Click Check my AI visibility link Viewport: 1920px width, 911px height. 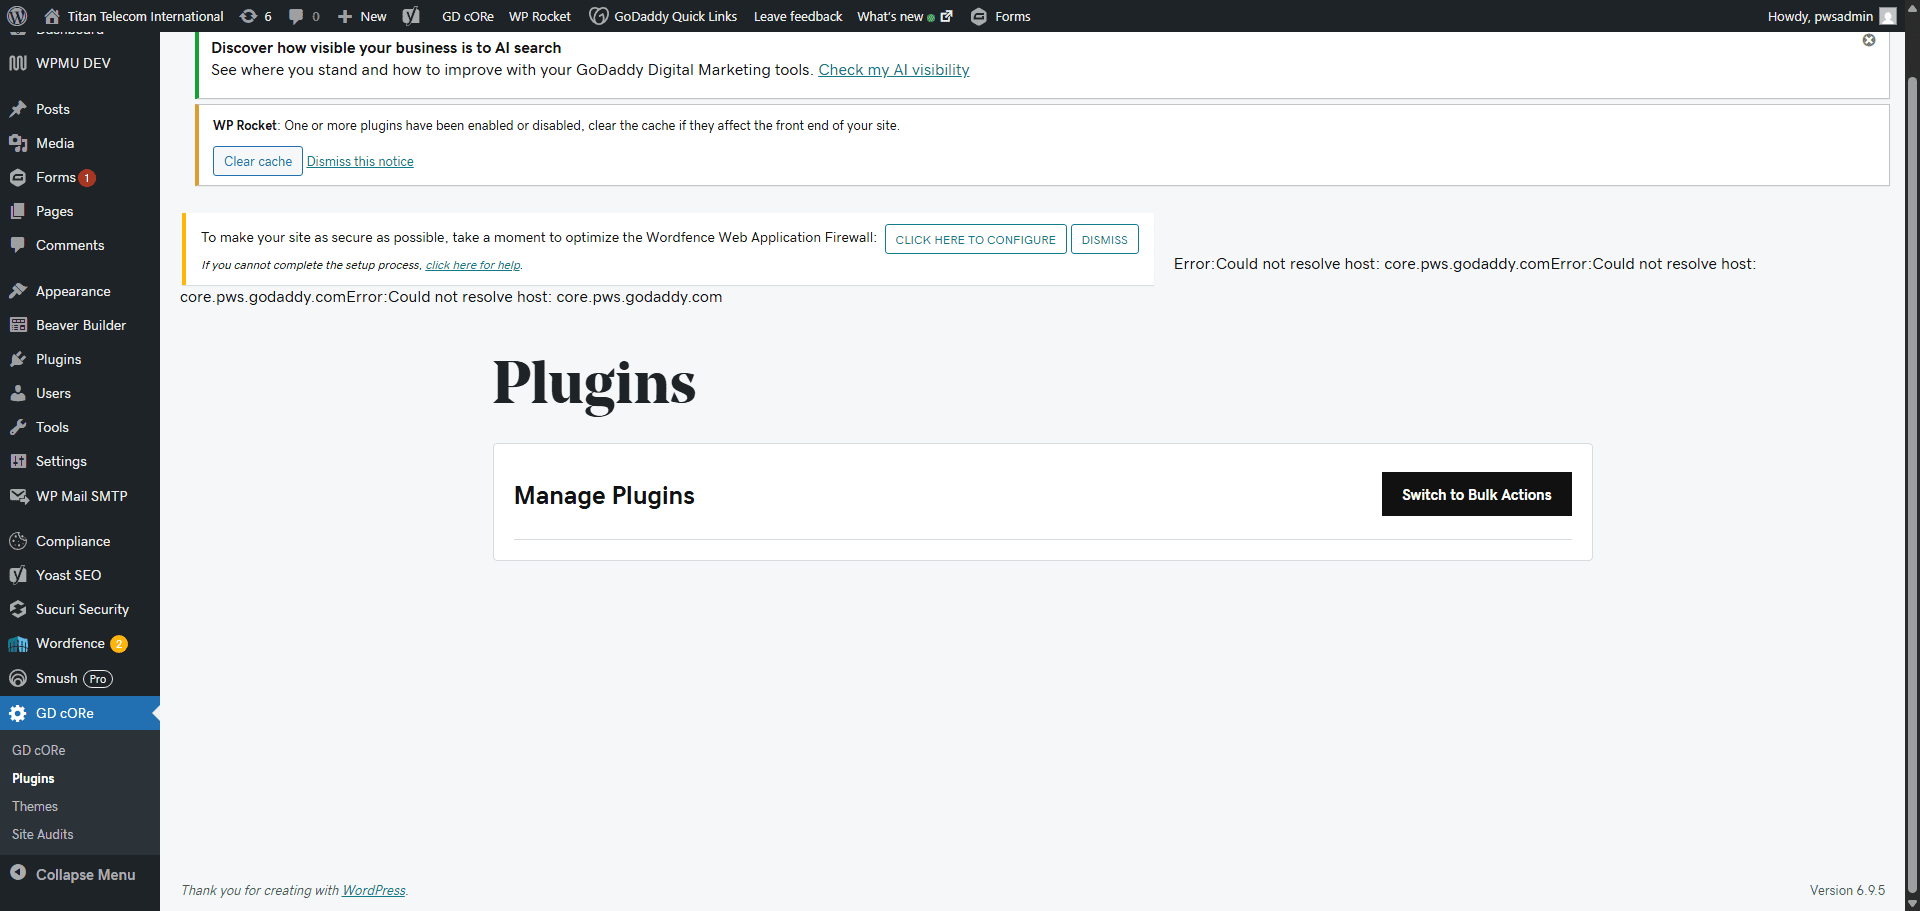pos(894,70)
